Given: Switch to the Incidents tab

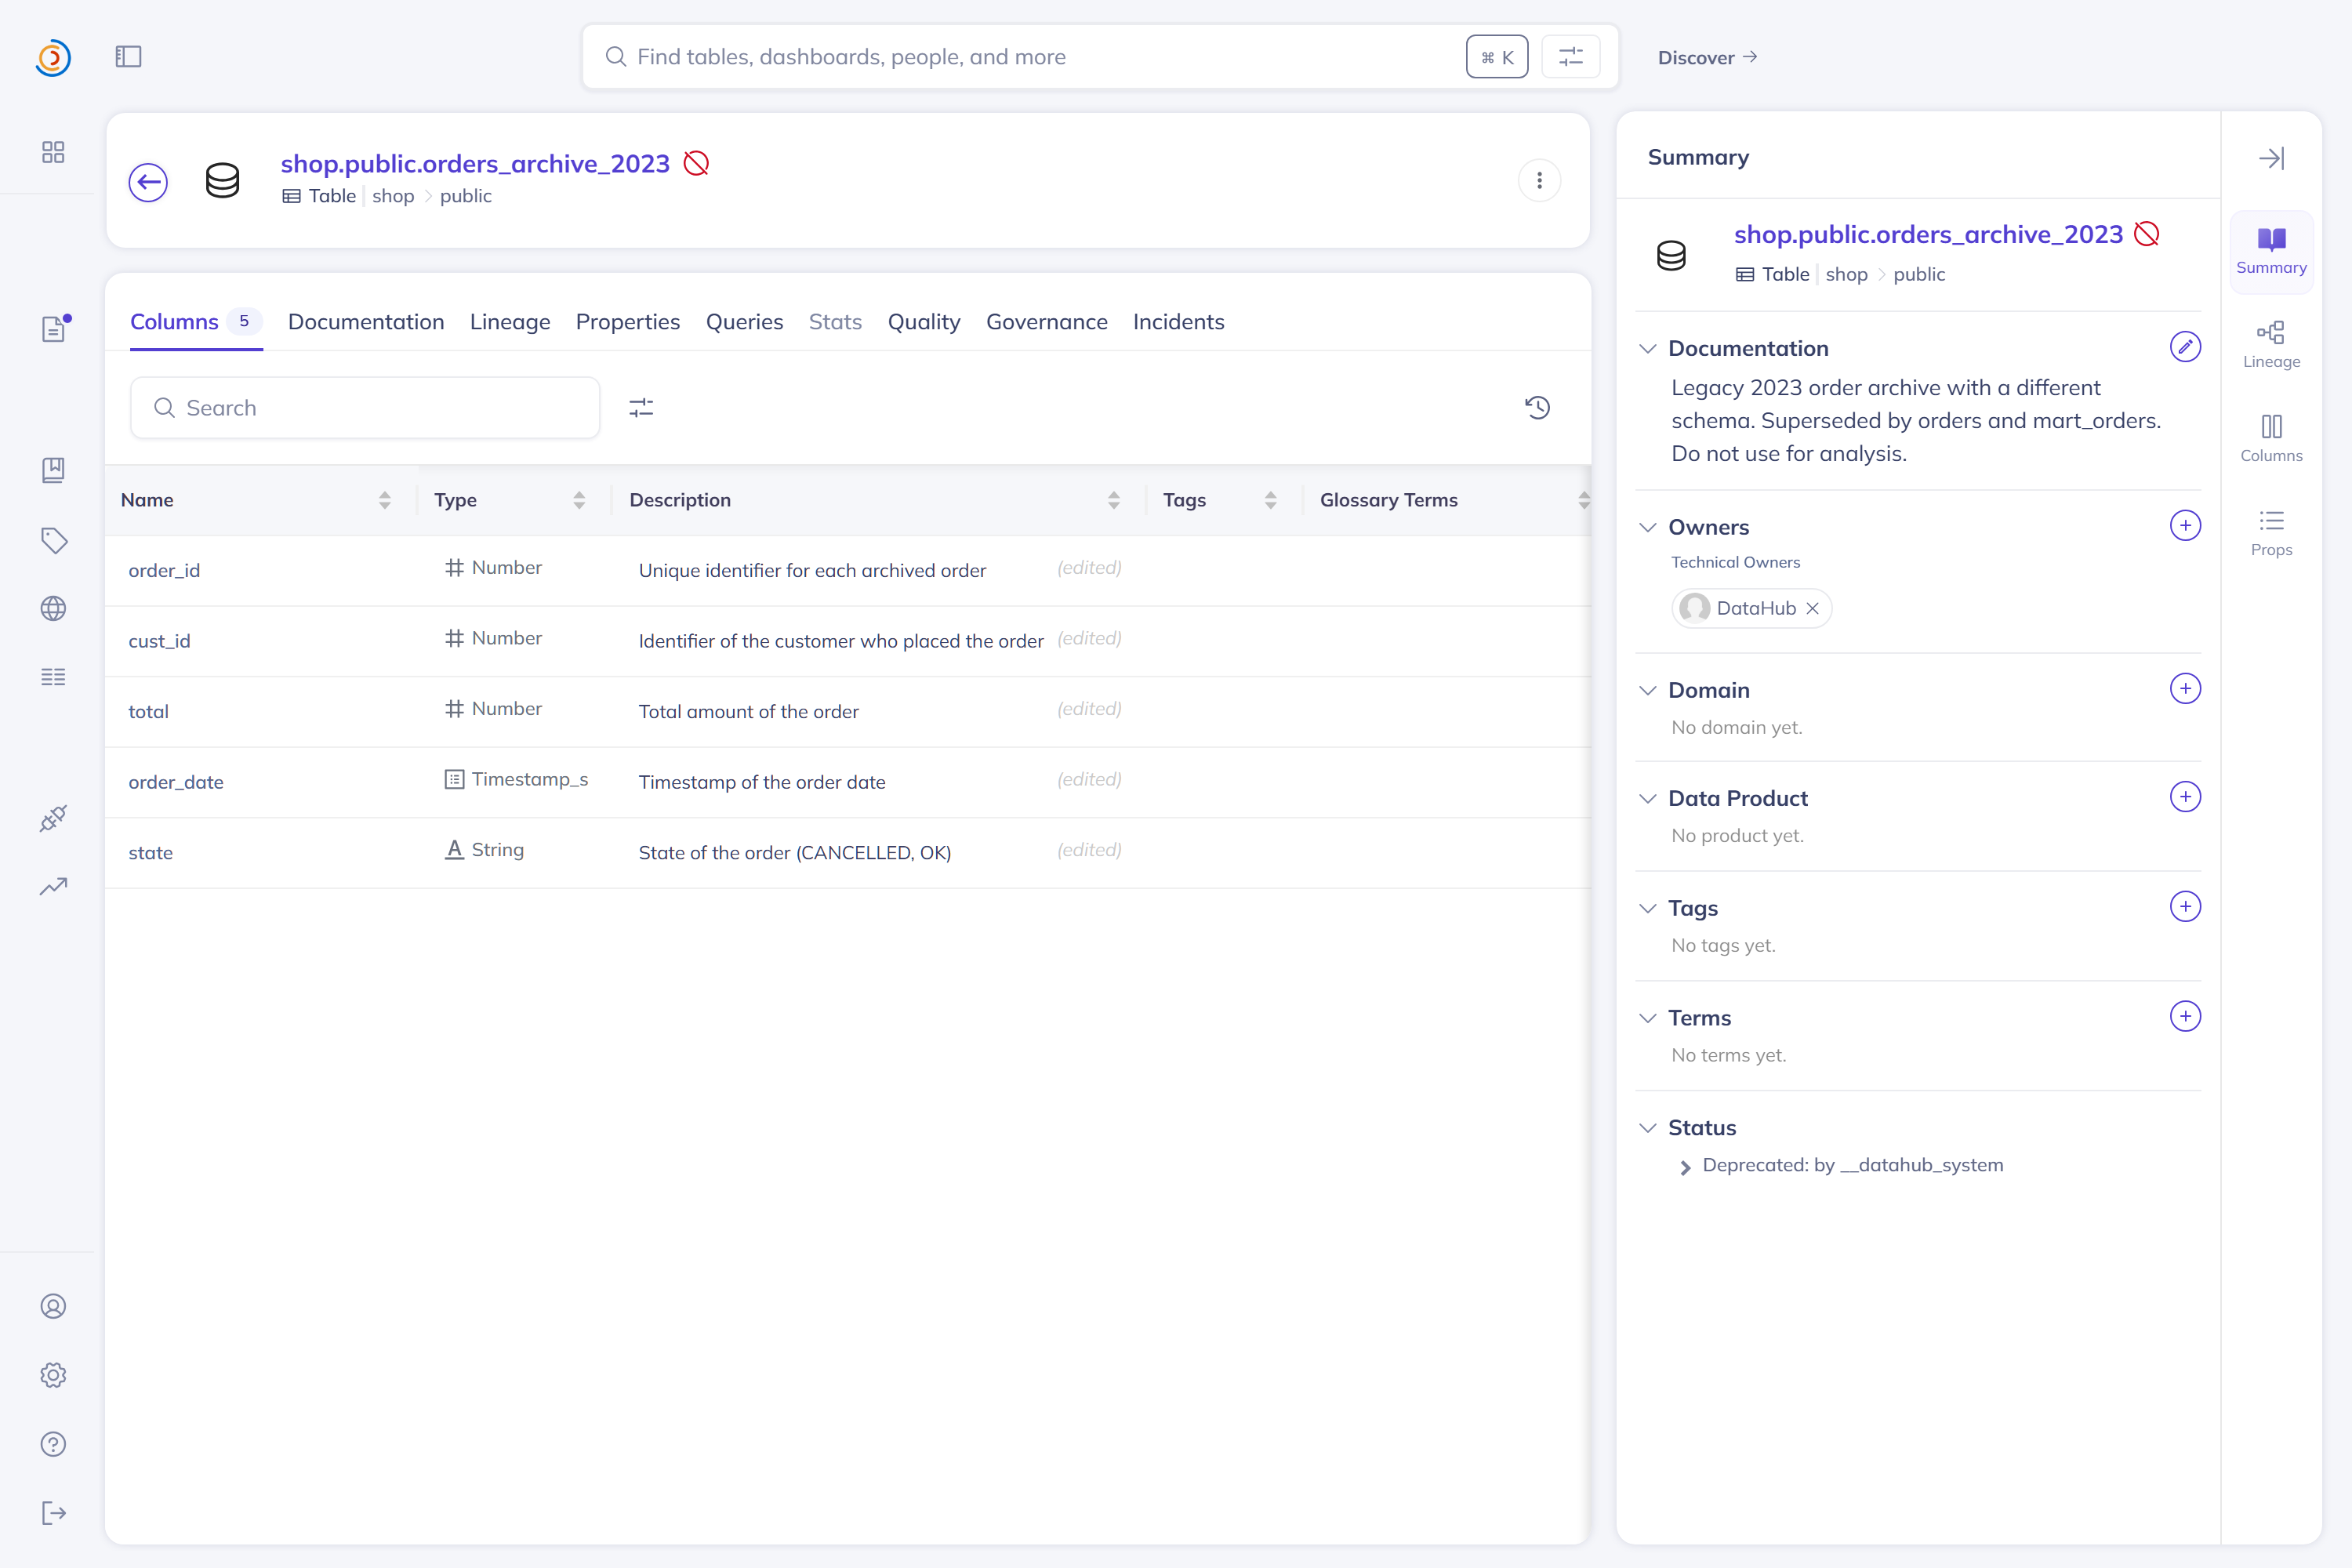Looking at the screenshot, I should click(1178, 322).
